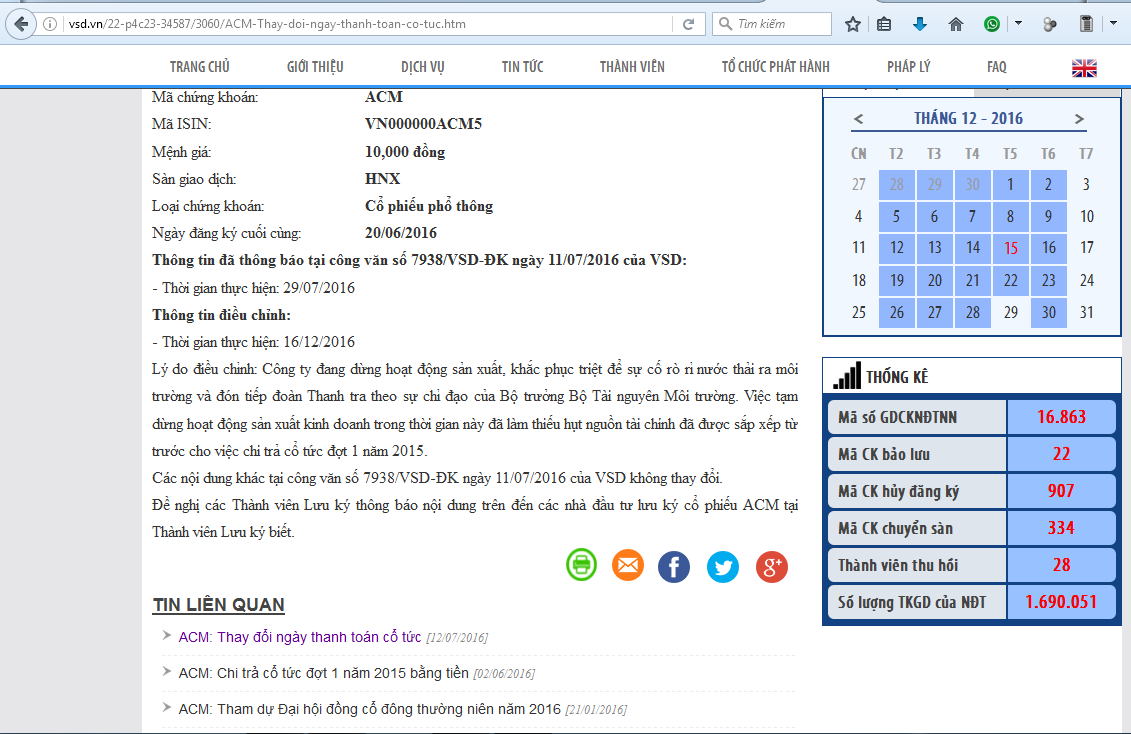Click the search magnifier icon
This screenshot has width=1131, height=734.
point(726,24)
